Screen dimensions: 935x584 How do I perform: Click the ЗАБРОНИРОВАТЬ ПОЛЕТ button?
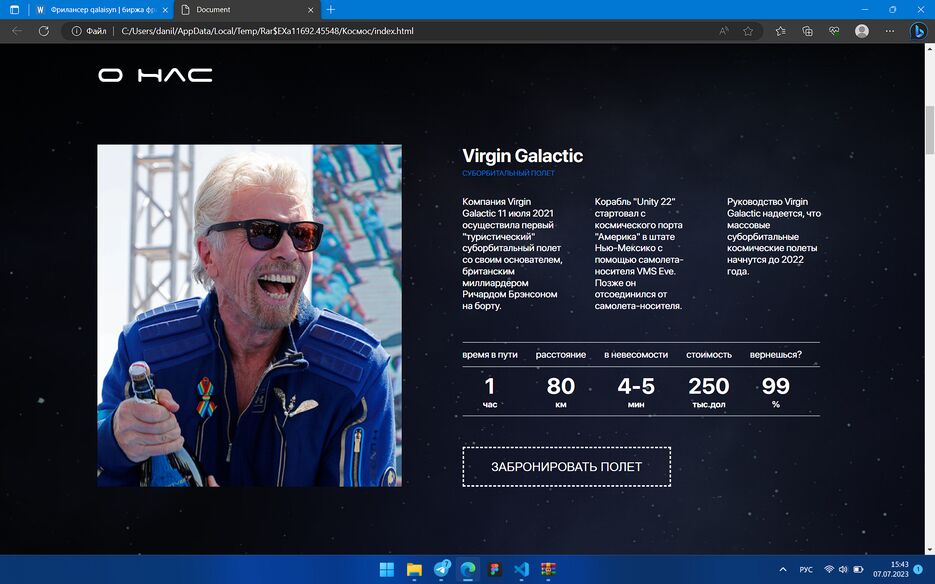566,466
